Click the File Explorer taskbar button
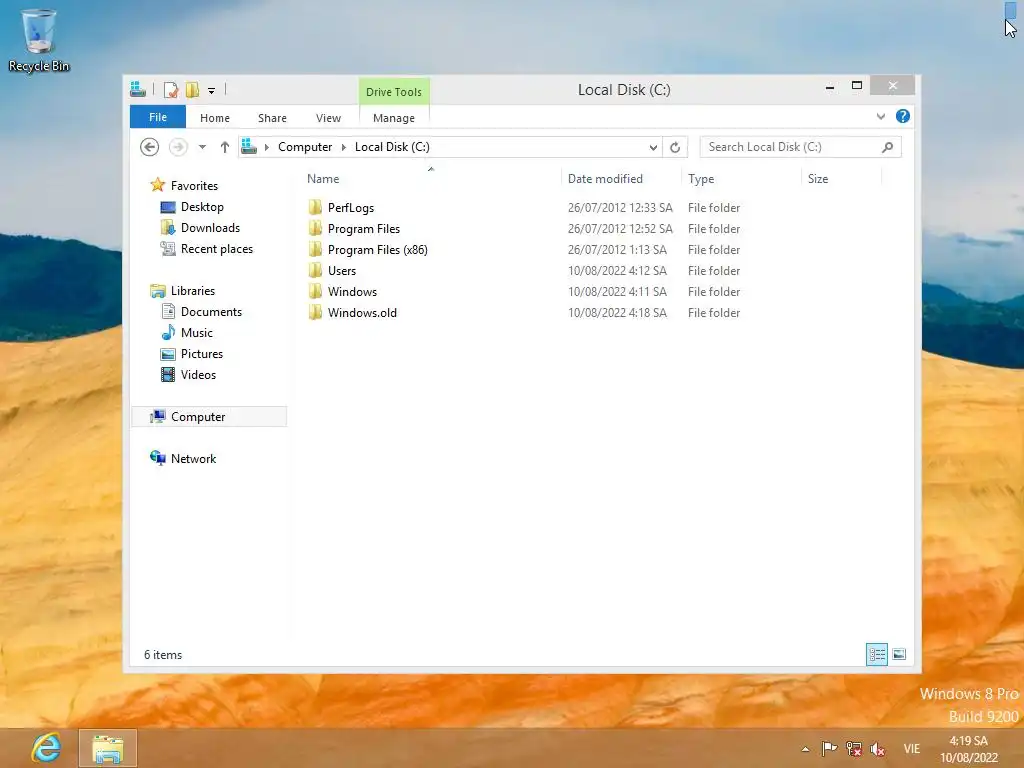 click(108, 748)
